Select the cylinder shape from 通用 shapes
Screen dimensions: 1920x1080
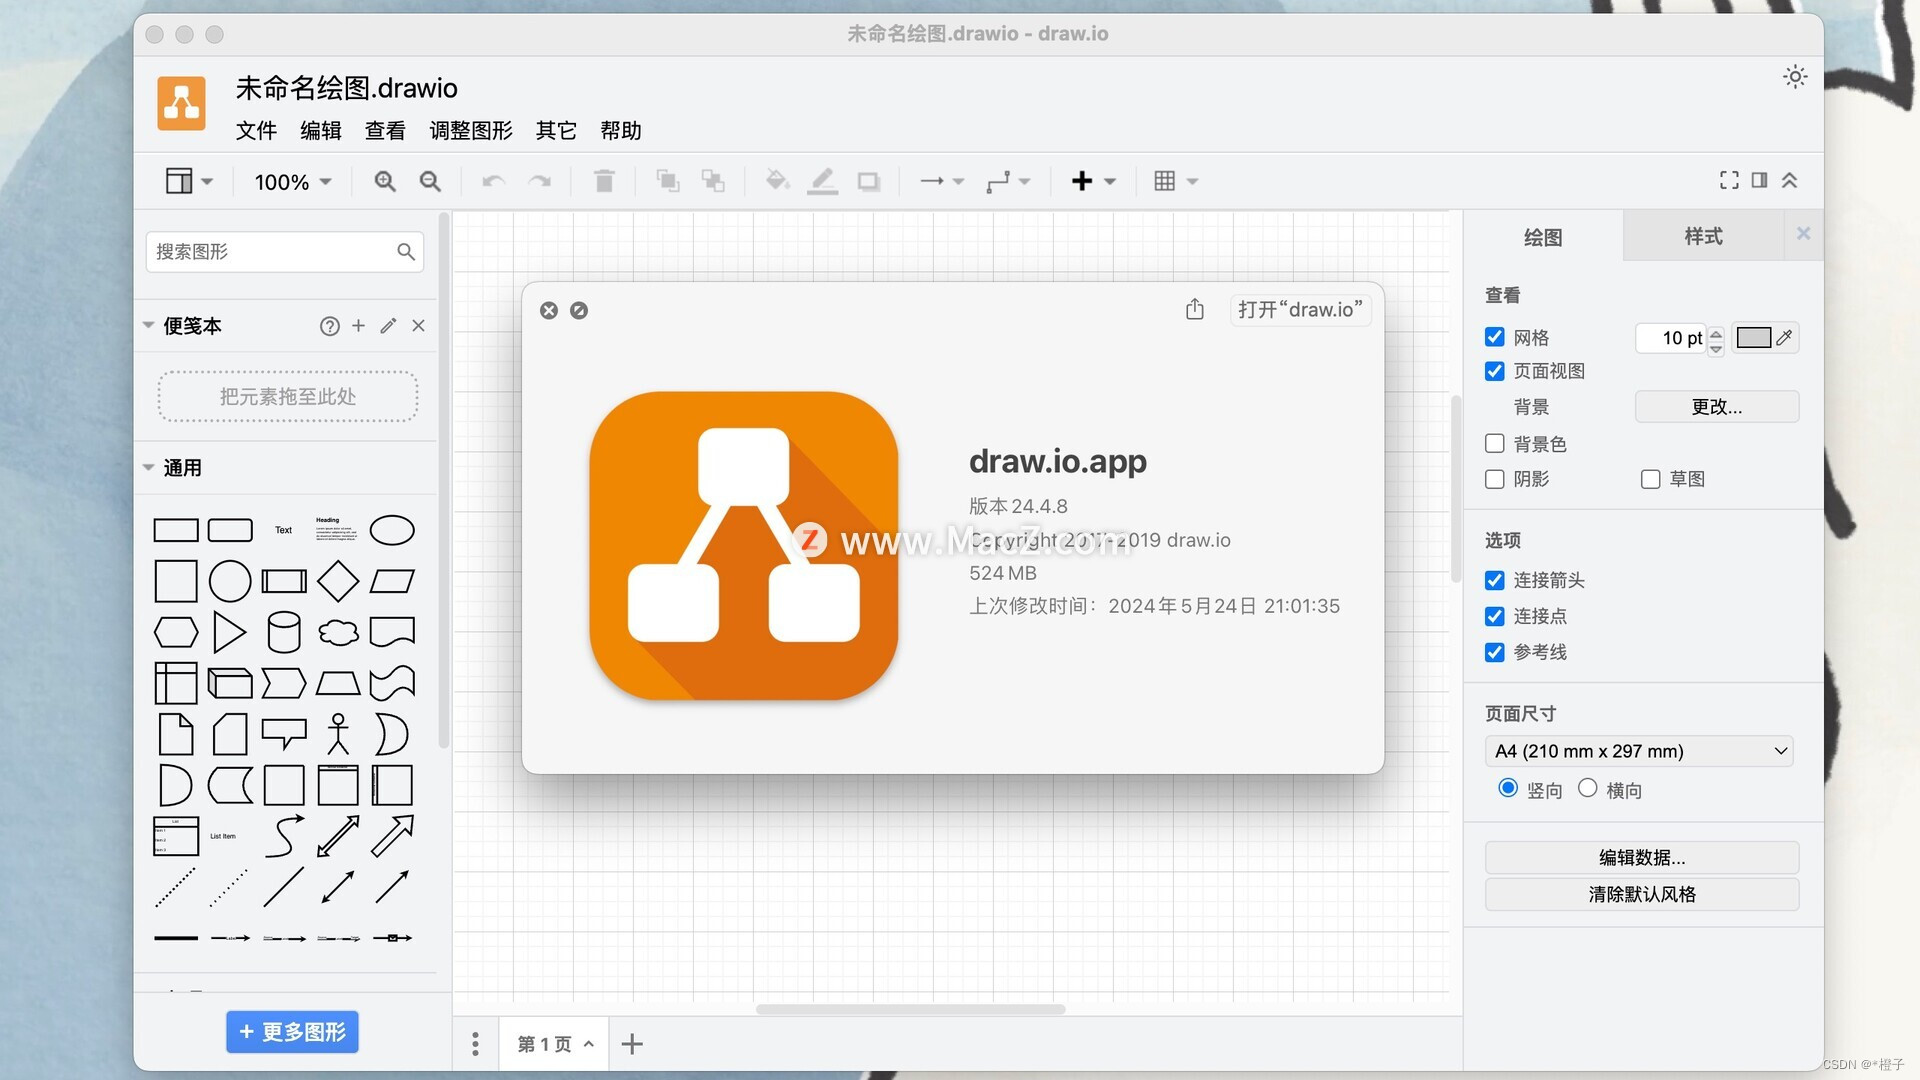[x=284, y=631]
